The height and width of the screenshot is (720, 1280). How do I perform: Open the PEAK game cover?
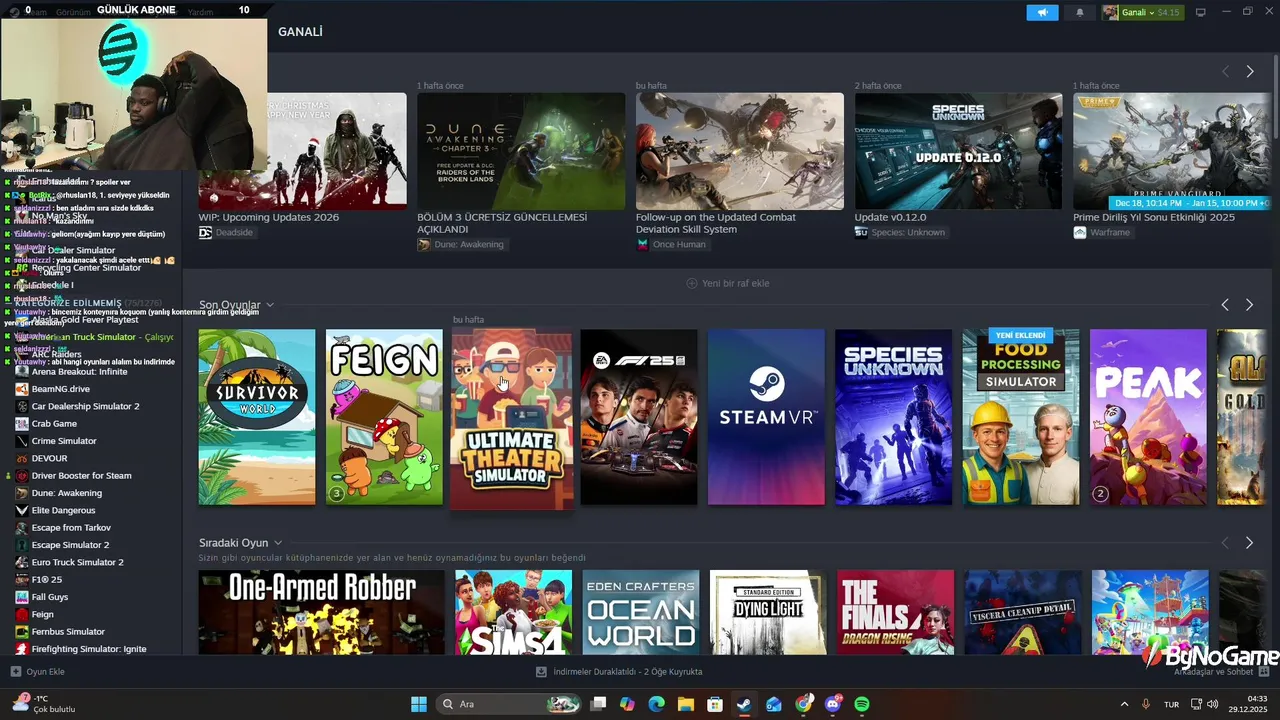[1148, 417]
